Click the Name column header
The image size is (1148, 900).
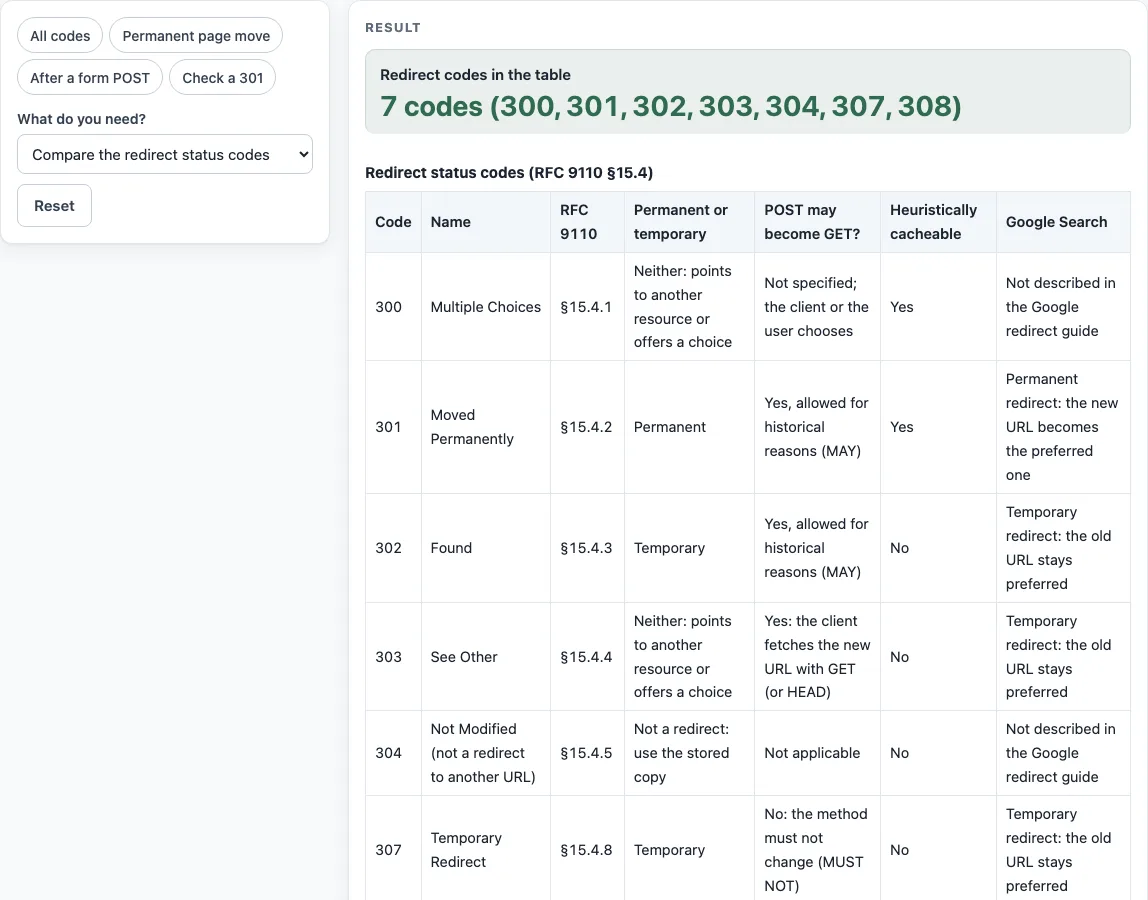pyautogui.click(x=485, y=222)
